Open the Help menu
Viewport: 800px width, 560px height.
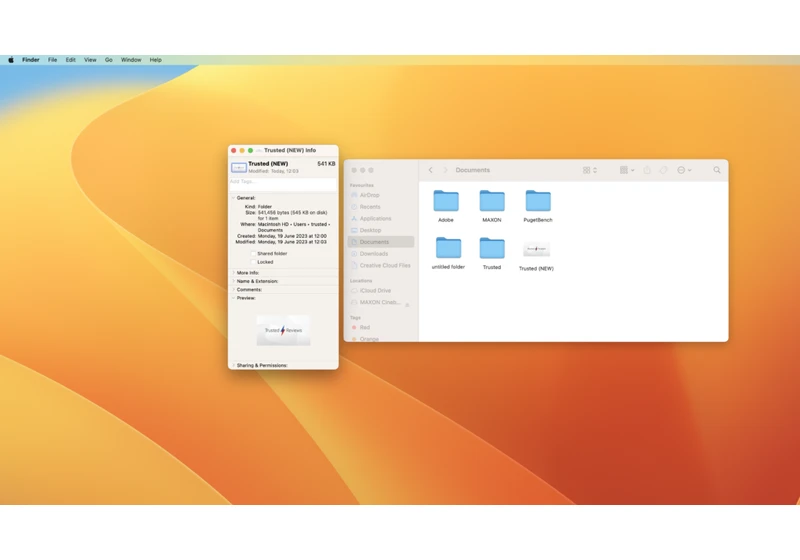coord(156,60)
